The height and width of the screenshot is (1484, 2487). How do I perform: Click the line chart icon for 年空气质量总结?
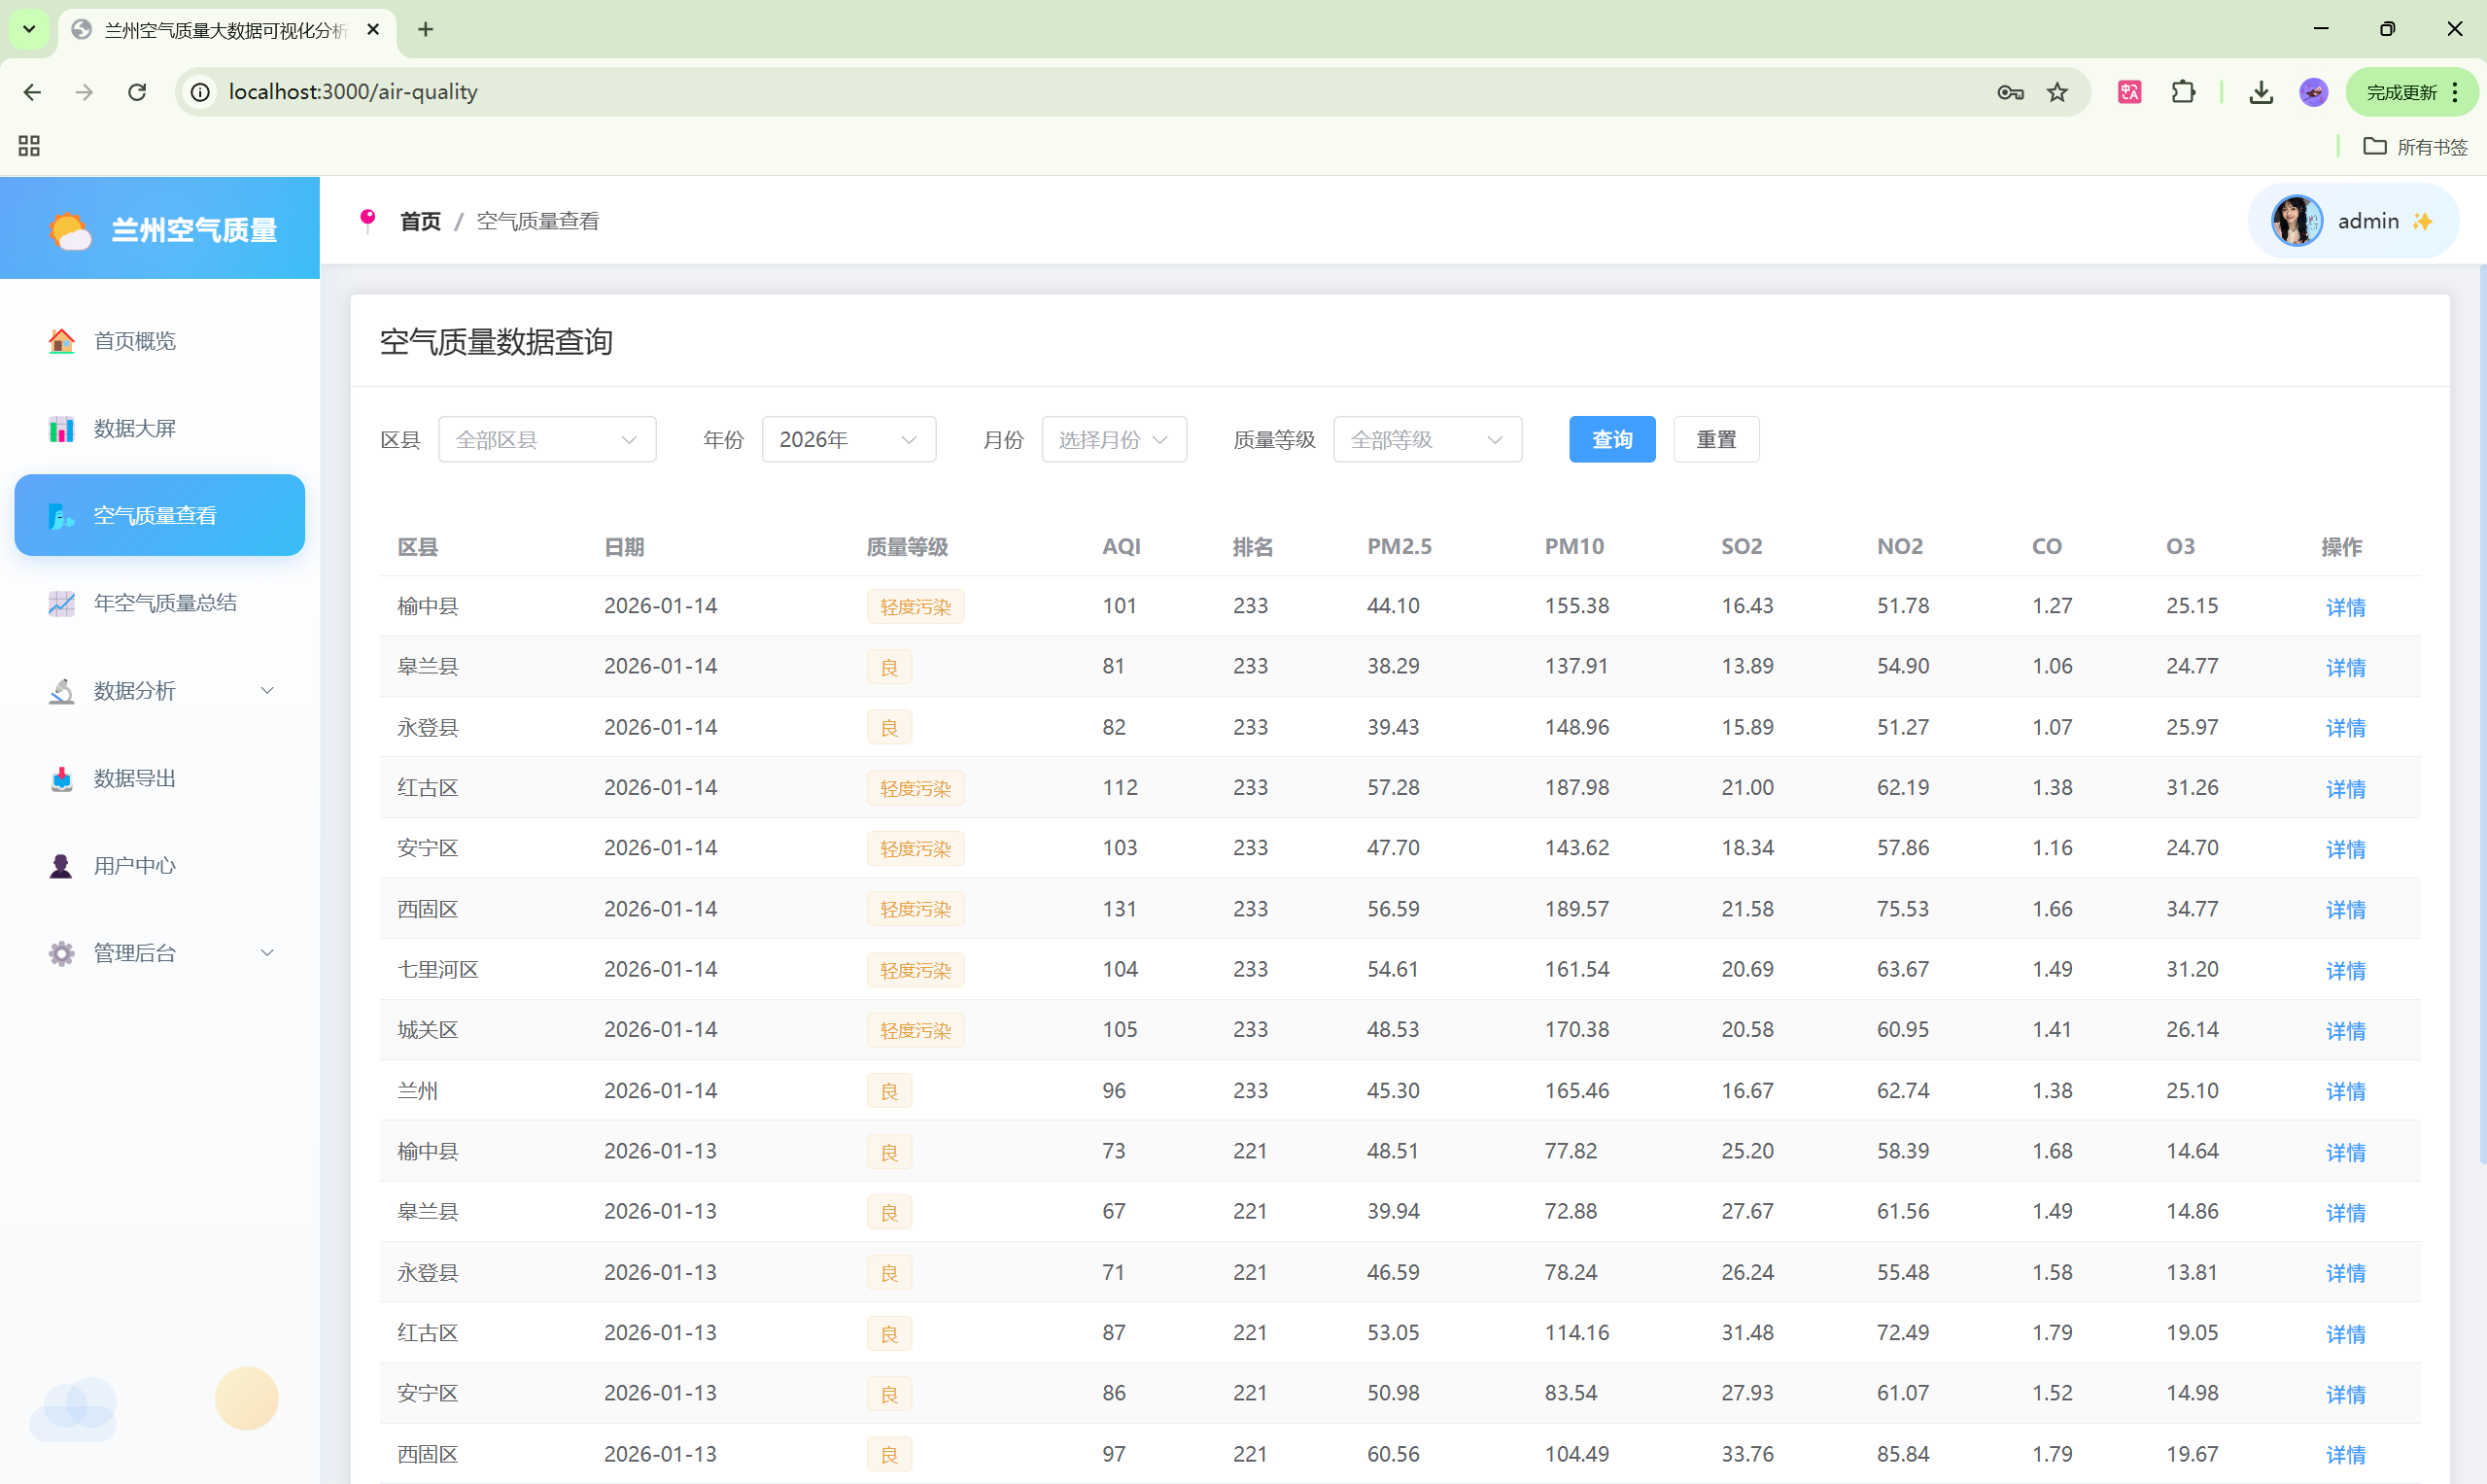coord(62,603)
